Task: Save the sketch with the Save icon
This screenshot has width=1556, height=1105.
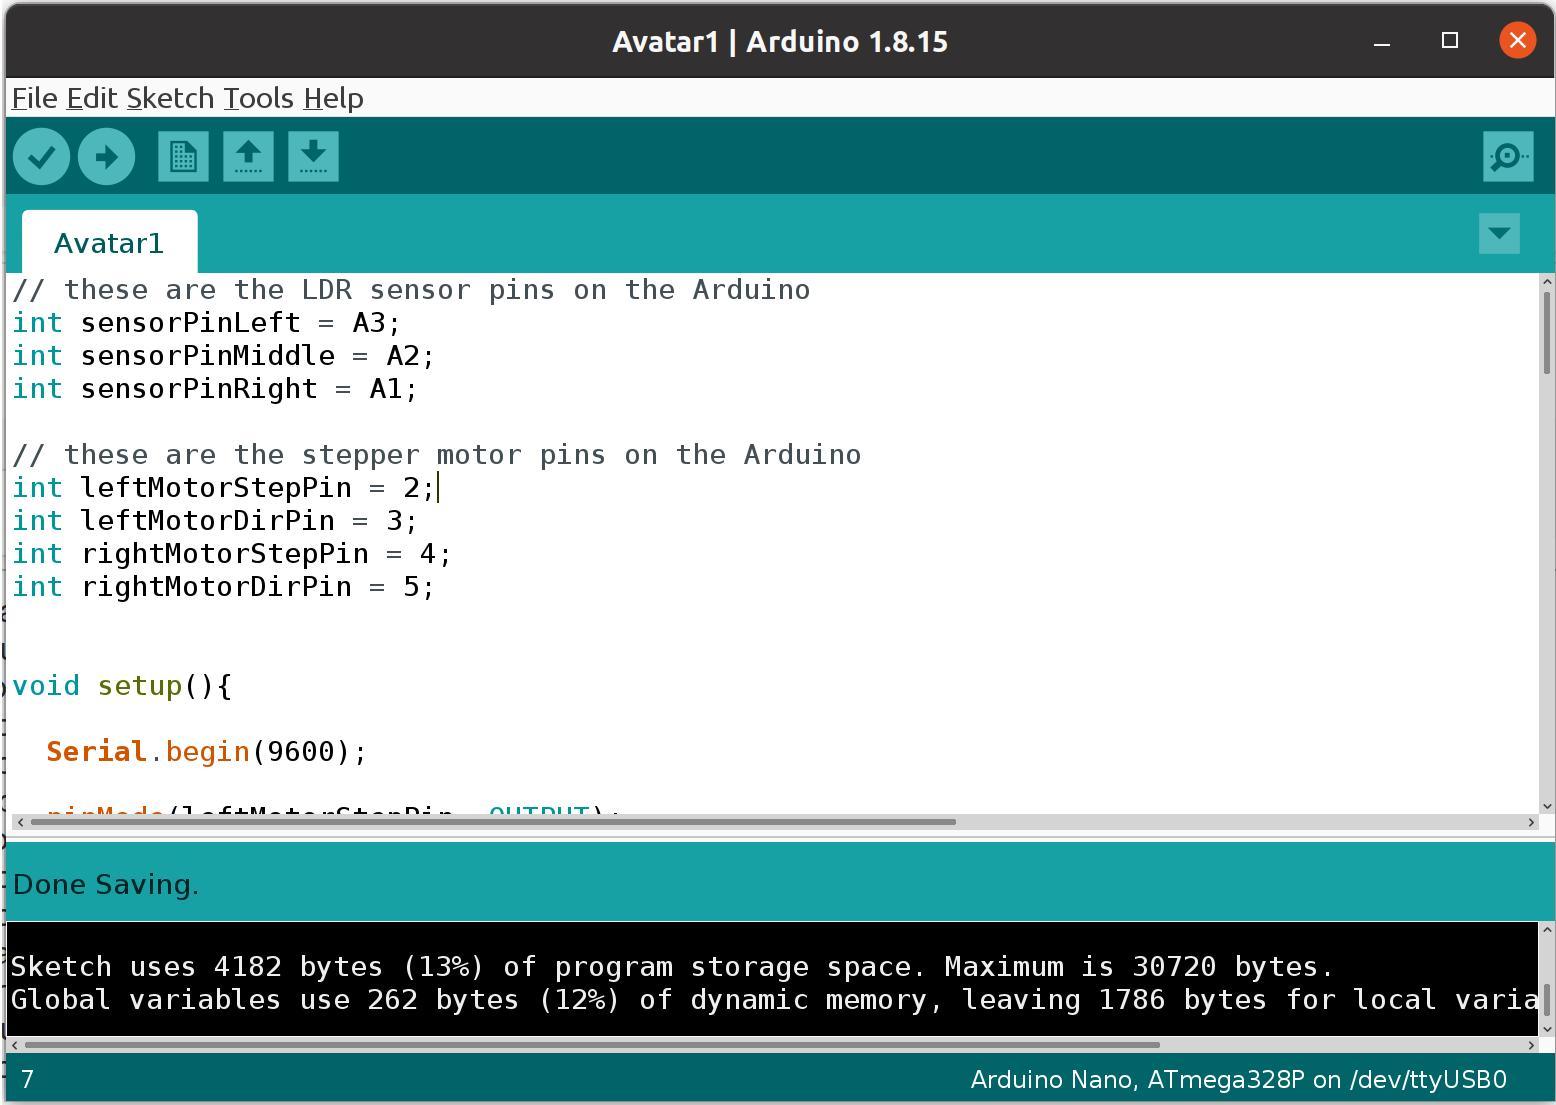Action: (x=313, y=156)
